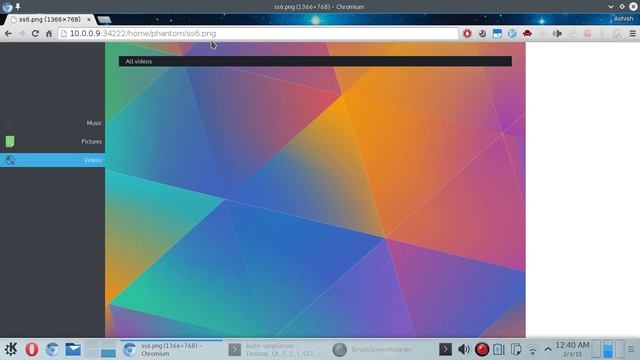Pin the window using the title bar pin icon

click(x=18, y=6)
